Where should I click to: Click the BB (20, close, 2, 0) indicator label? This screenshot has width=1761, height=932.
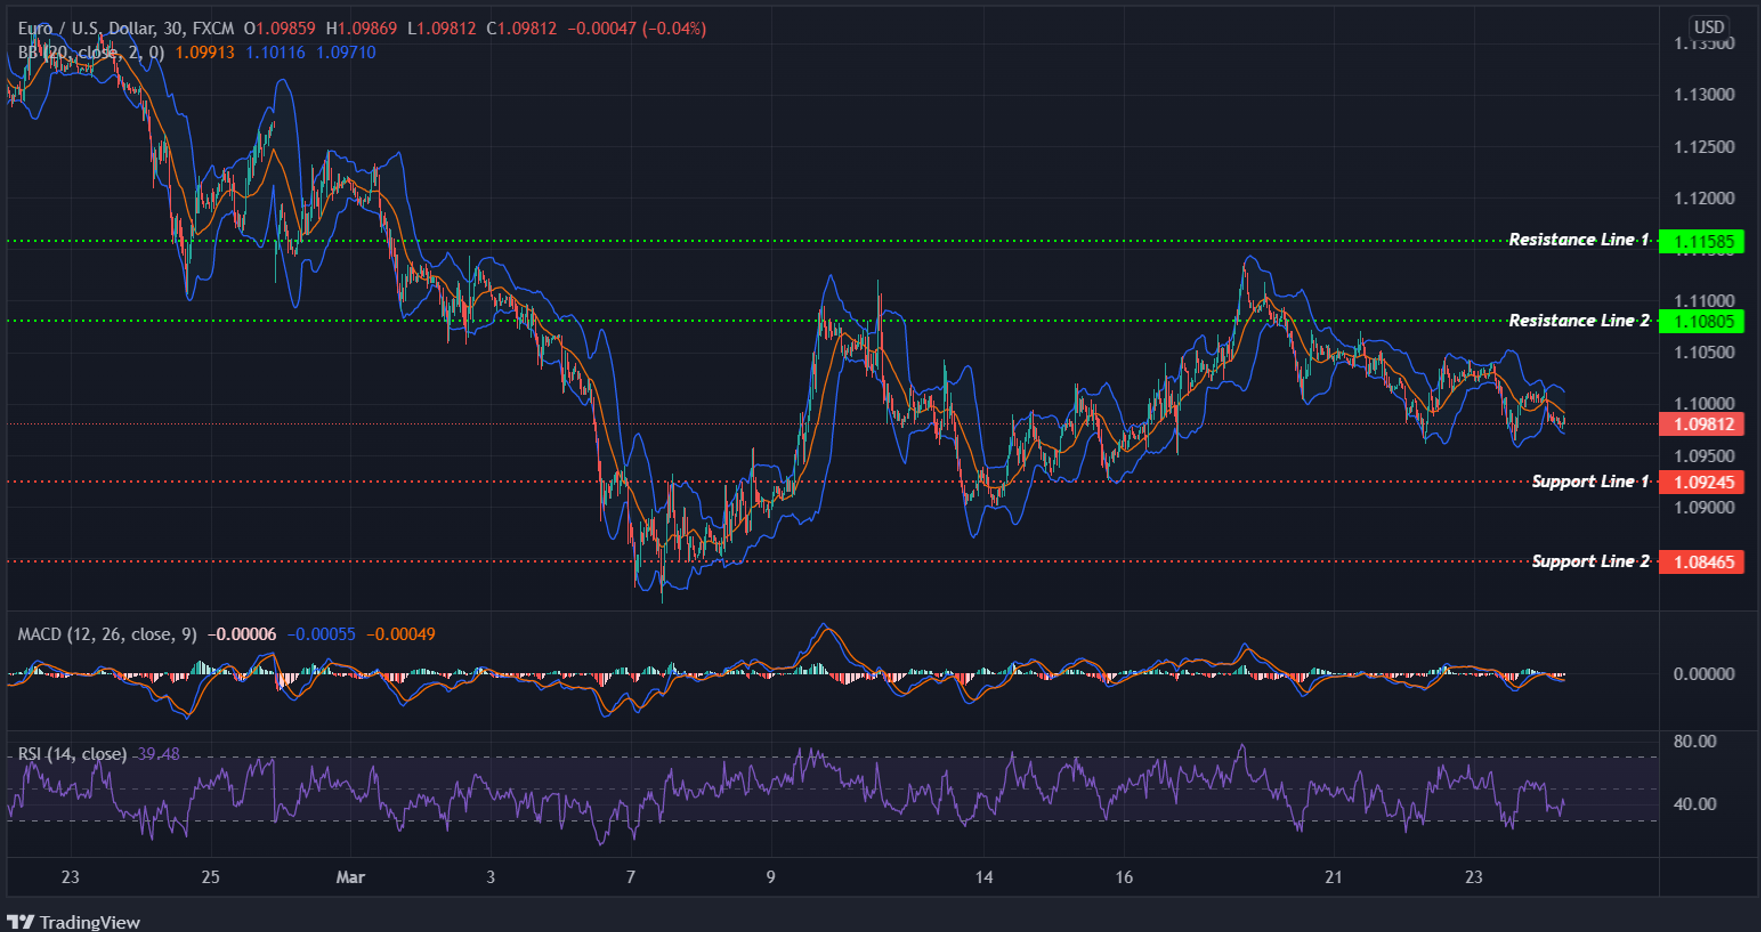click(90, 53)
